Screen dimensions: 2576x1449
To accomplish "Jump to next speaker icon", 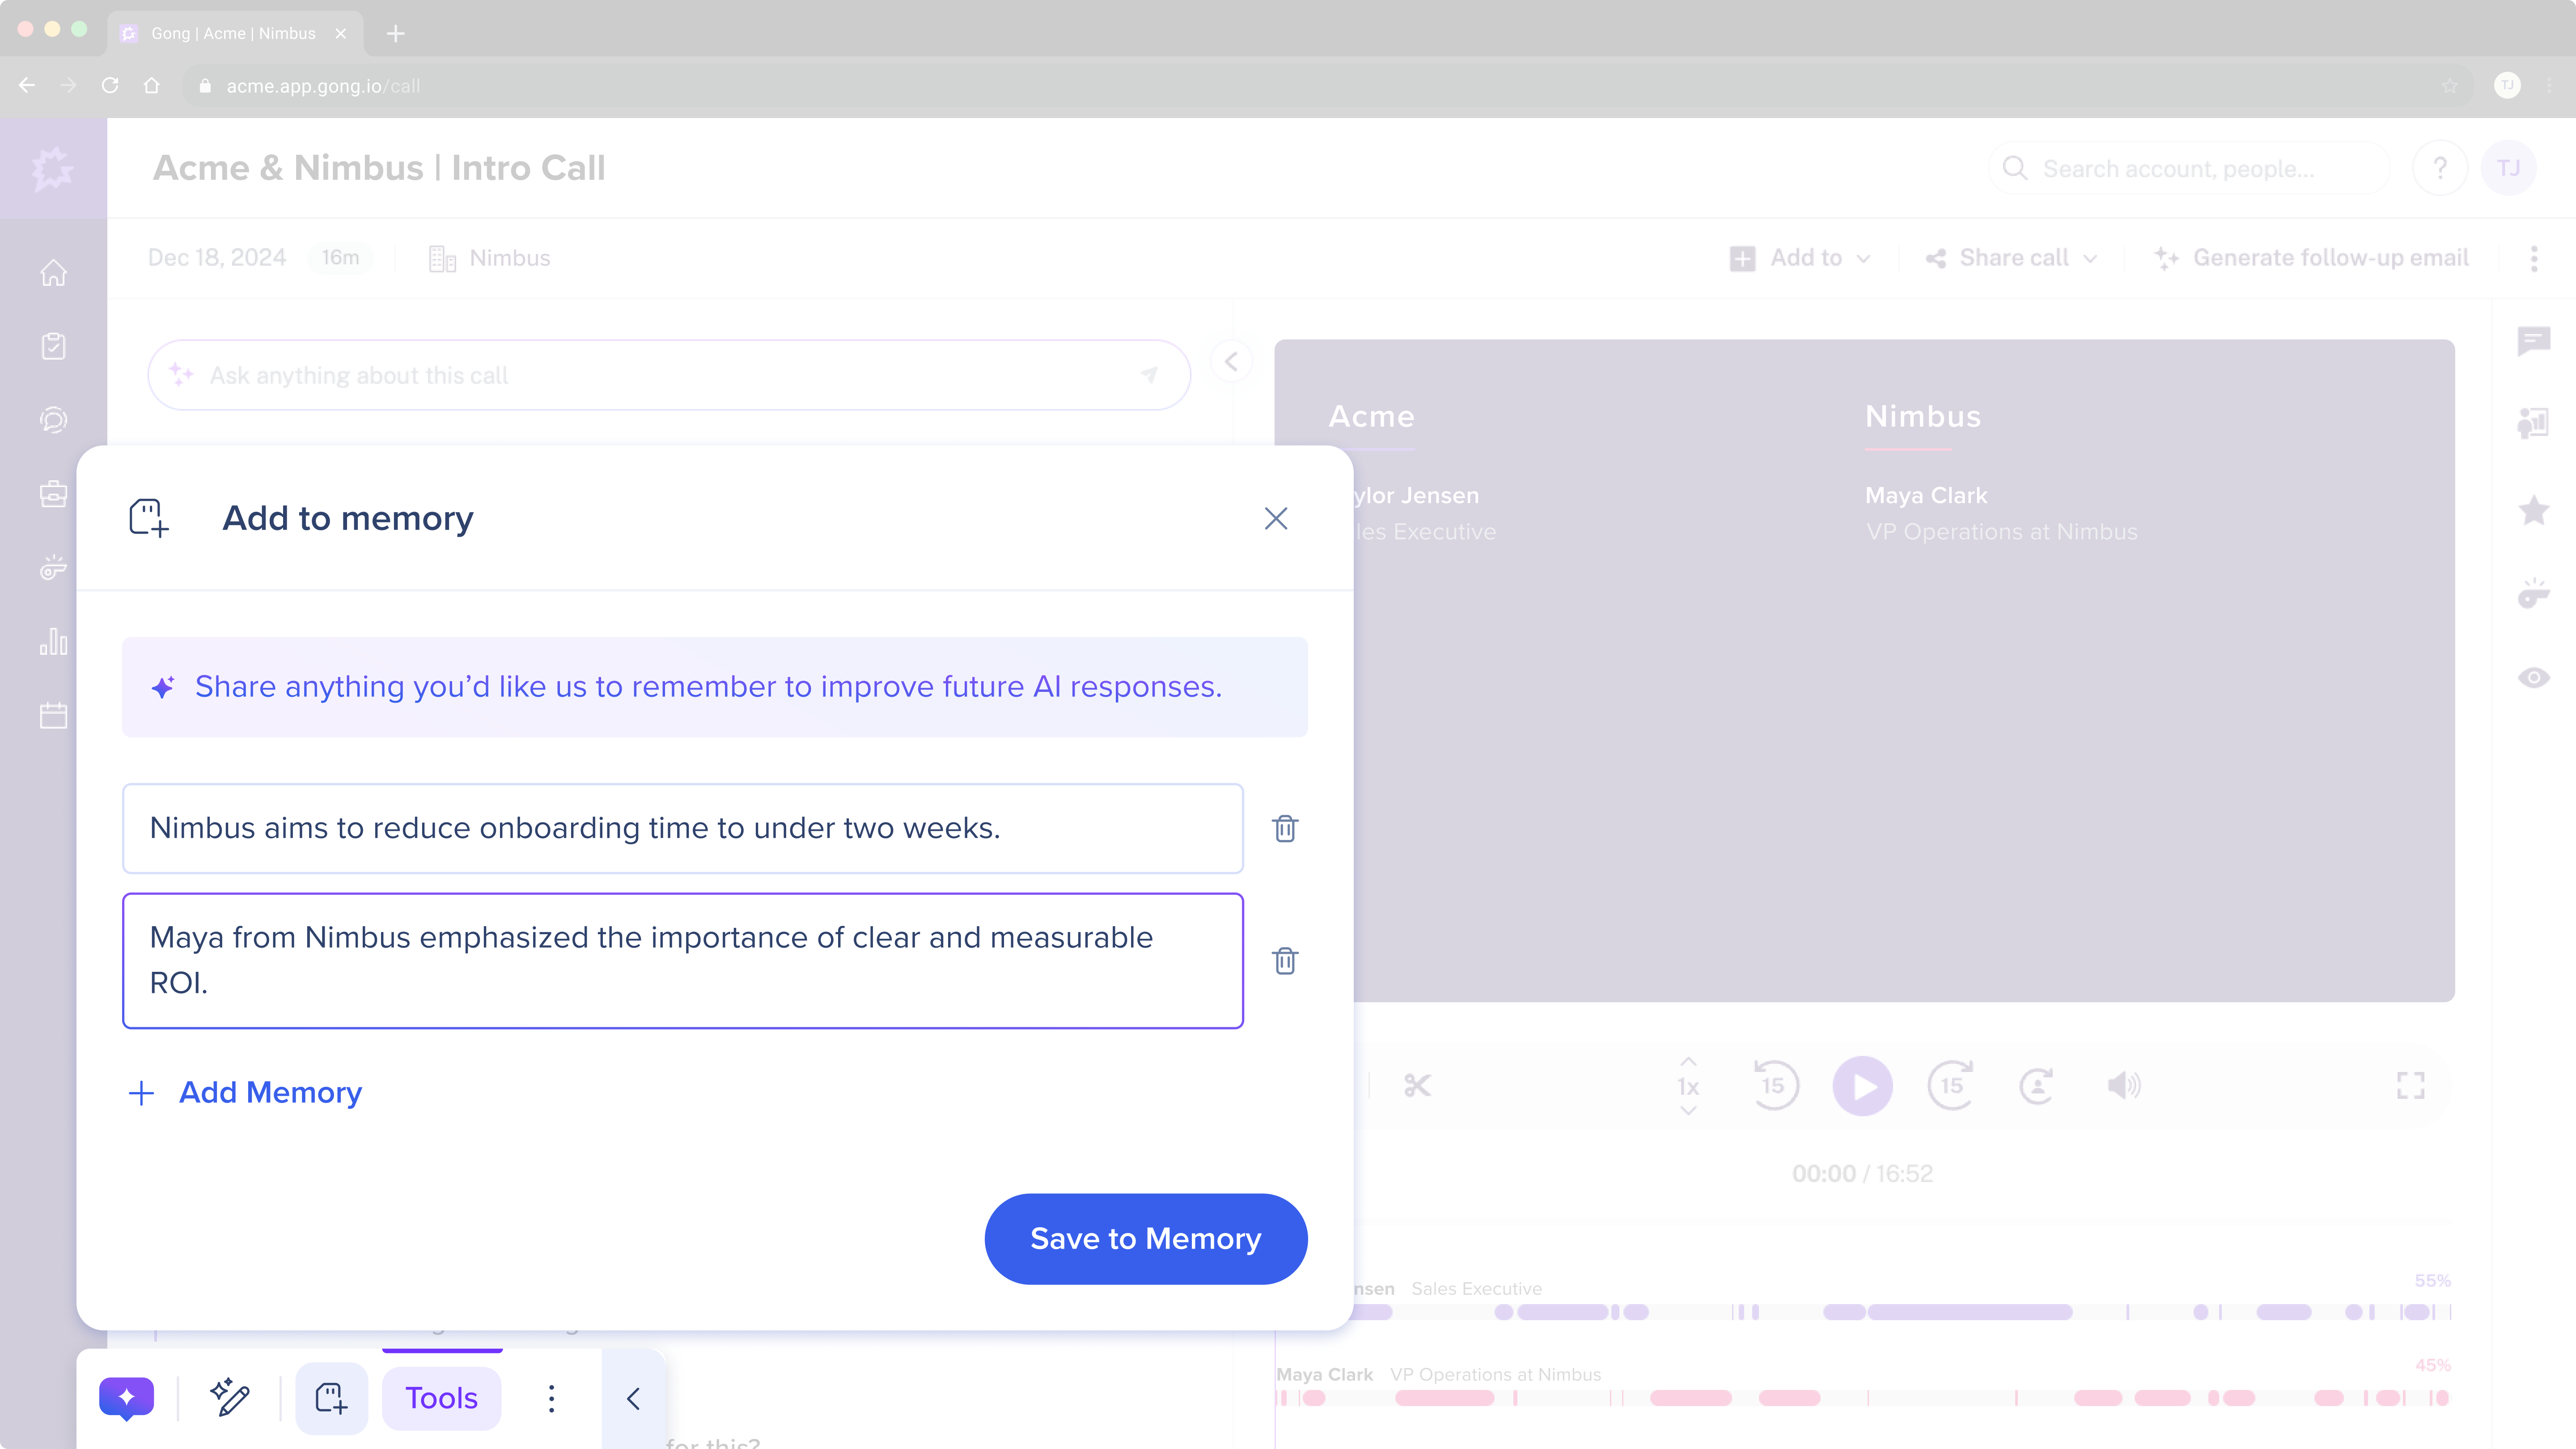I will 2037,1085.
